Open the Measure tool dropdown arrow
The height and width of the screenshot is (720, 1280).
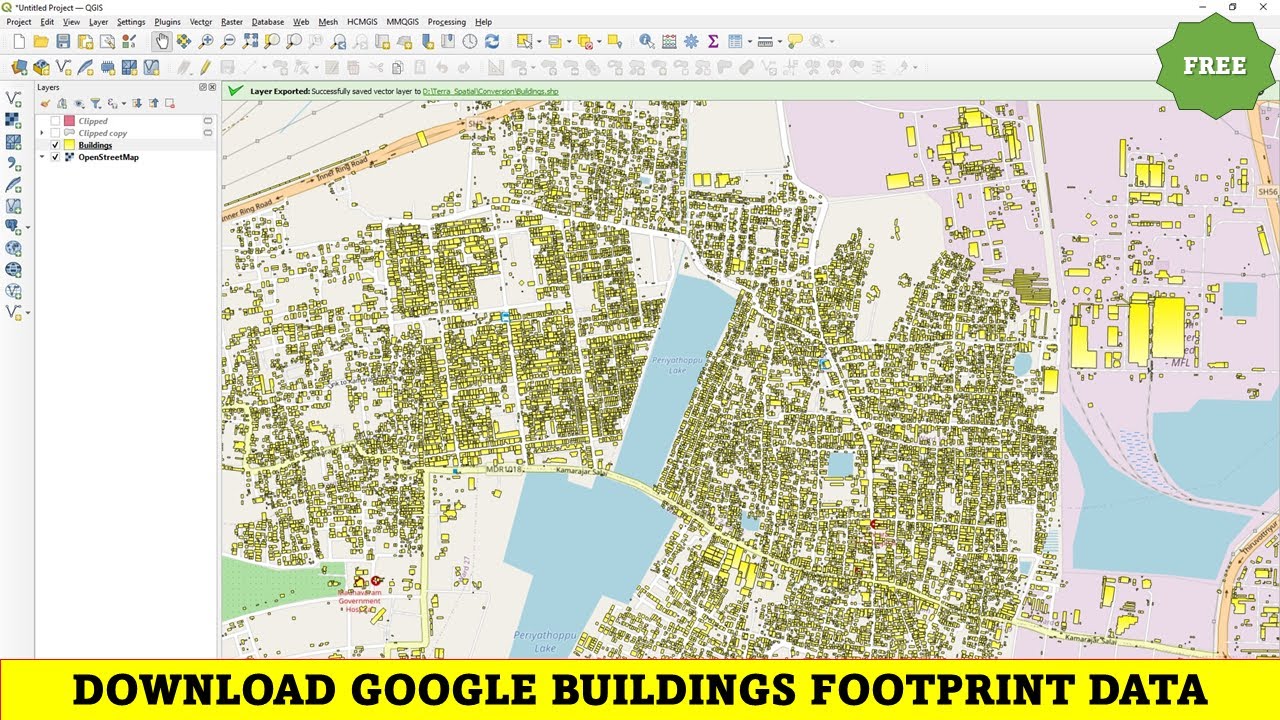tap(780, 42)
